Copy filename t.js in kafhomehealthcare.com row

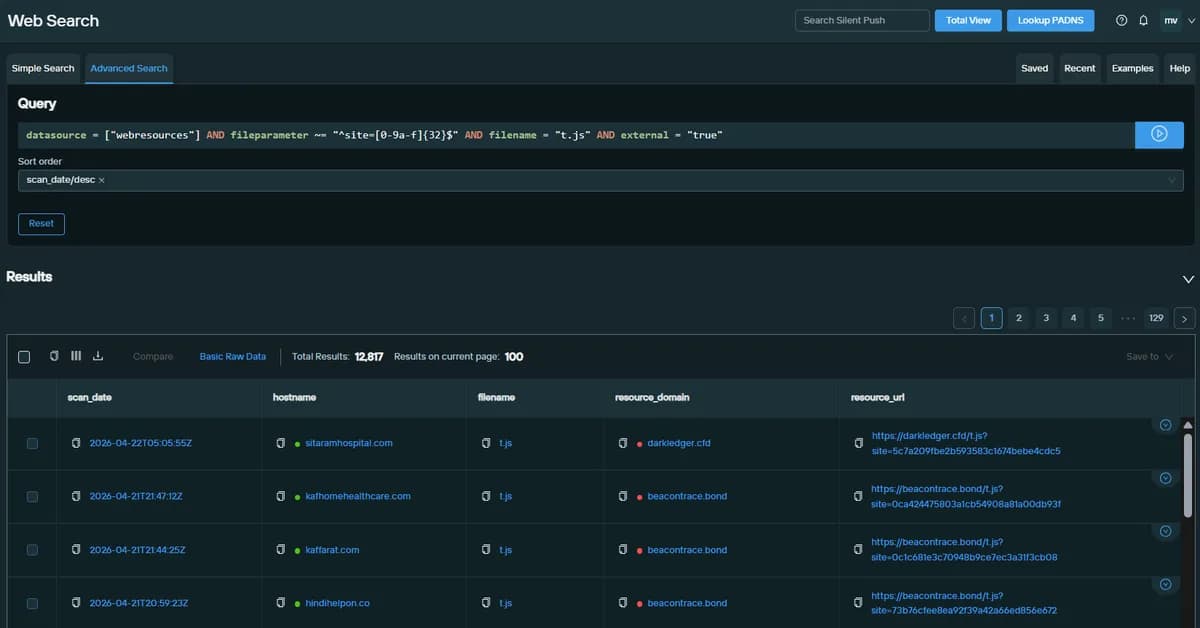[x=486, y=496]
